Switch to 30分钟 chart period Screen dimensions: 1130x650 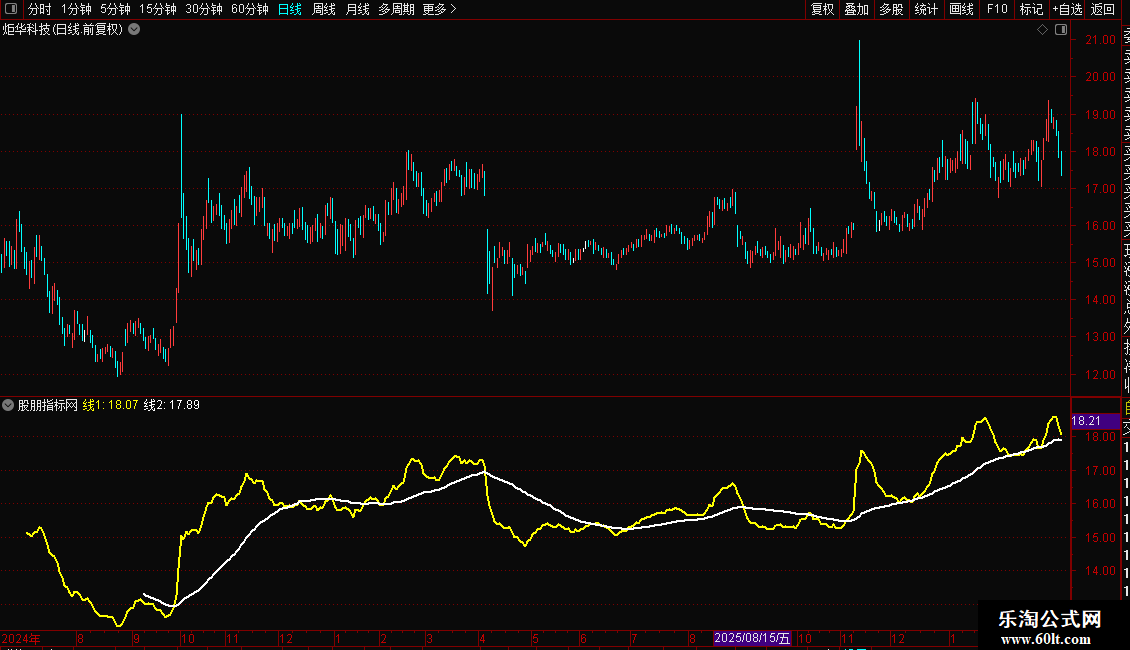point(204,9)
